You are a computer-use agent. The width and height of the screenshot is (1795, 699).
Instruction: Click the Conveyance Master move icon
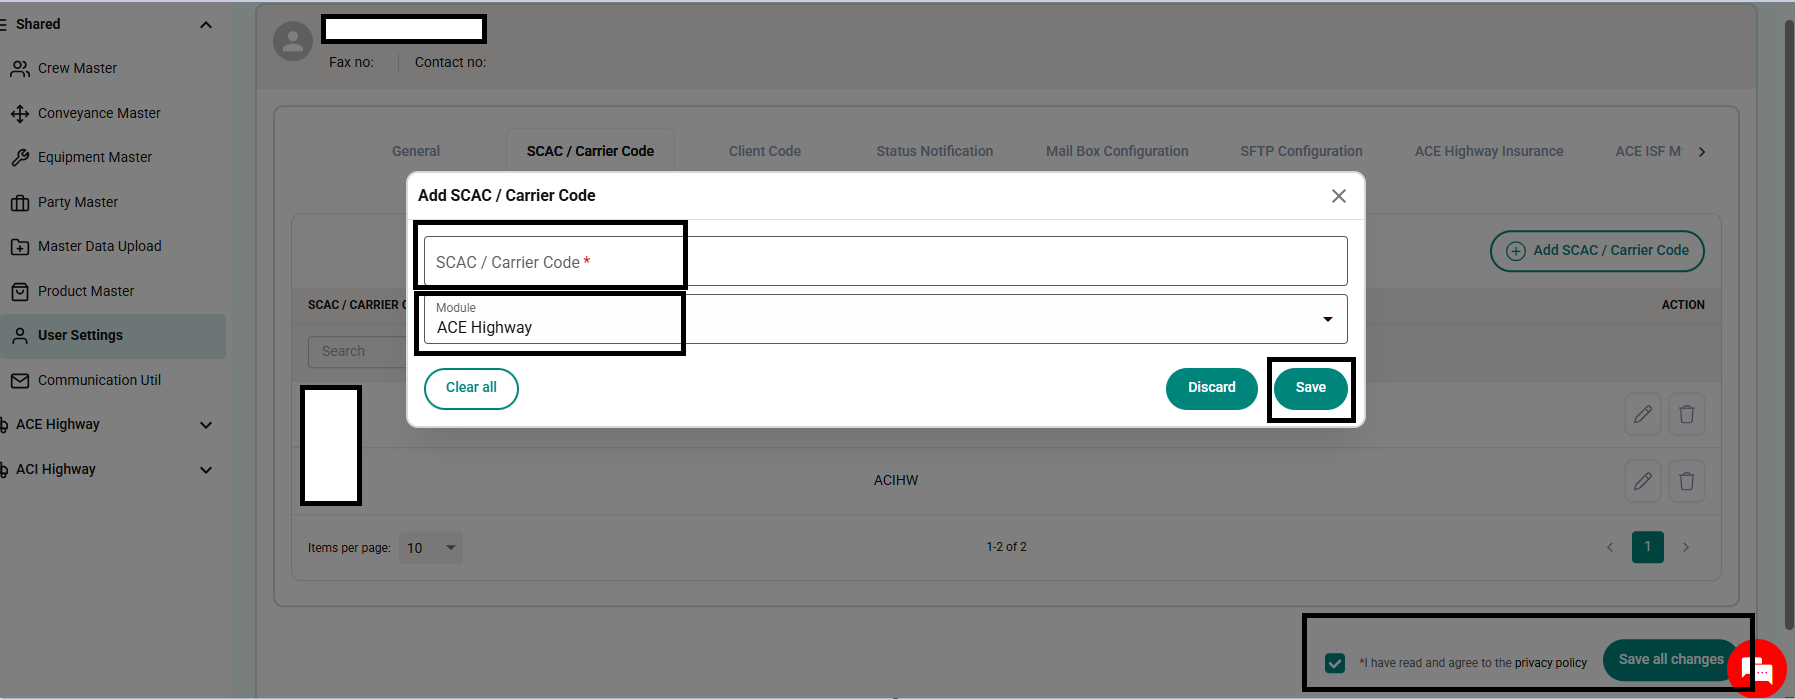20,114
